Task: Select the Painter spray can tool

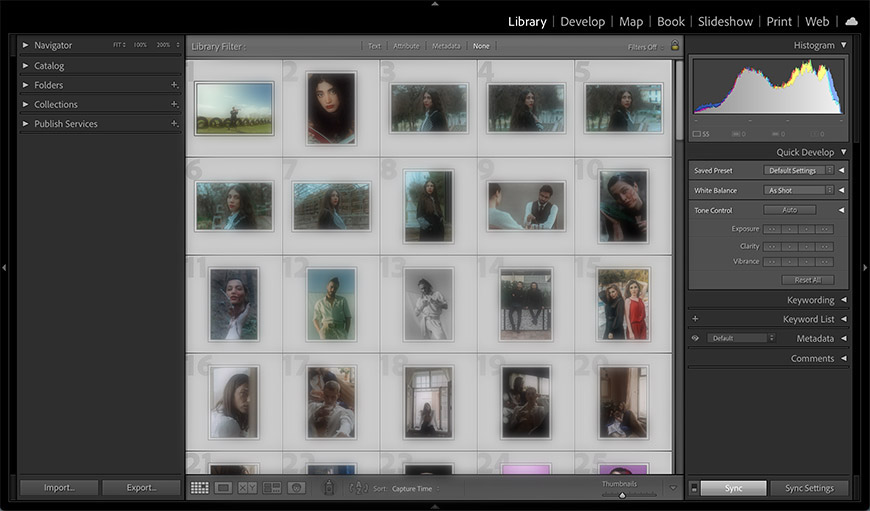Action: click(329, 488)
